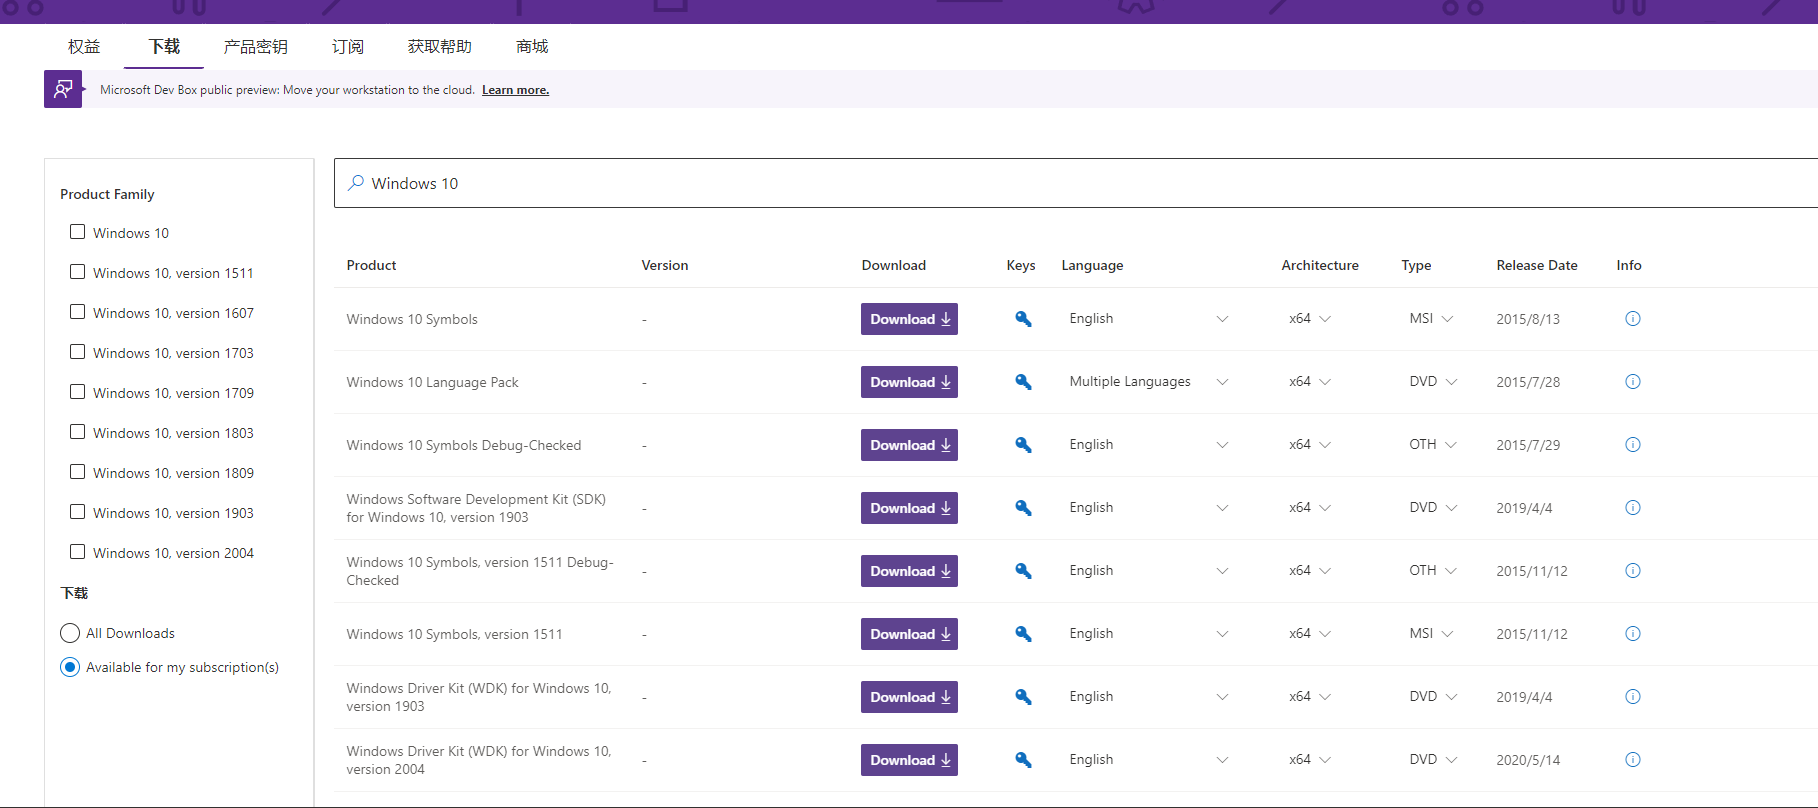Click key icon for Windows 10 Language Pack
The width and height of the screenshot is (1818, 808).
click(x=1023, y=382)
